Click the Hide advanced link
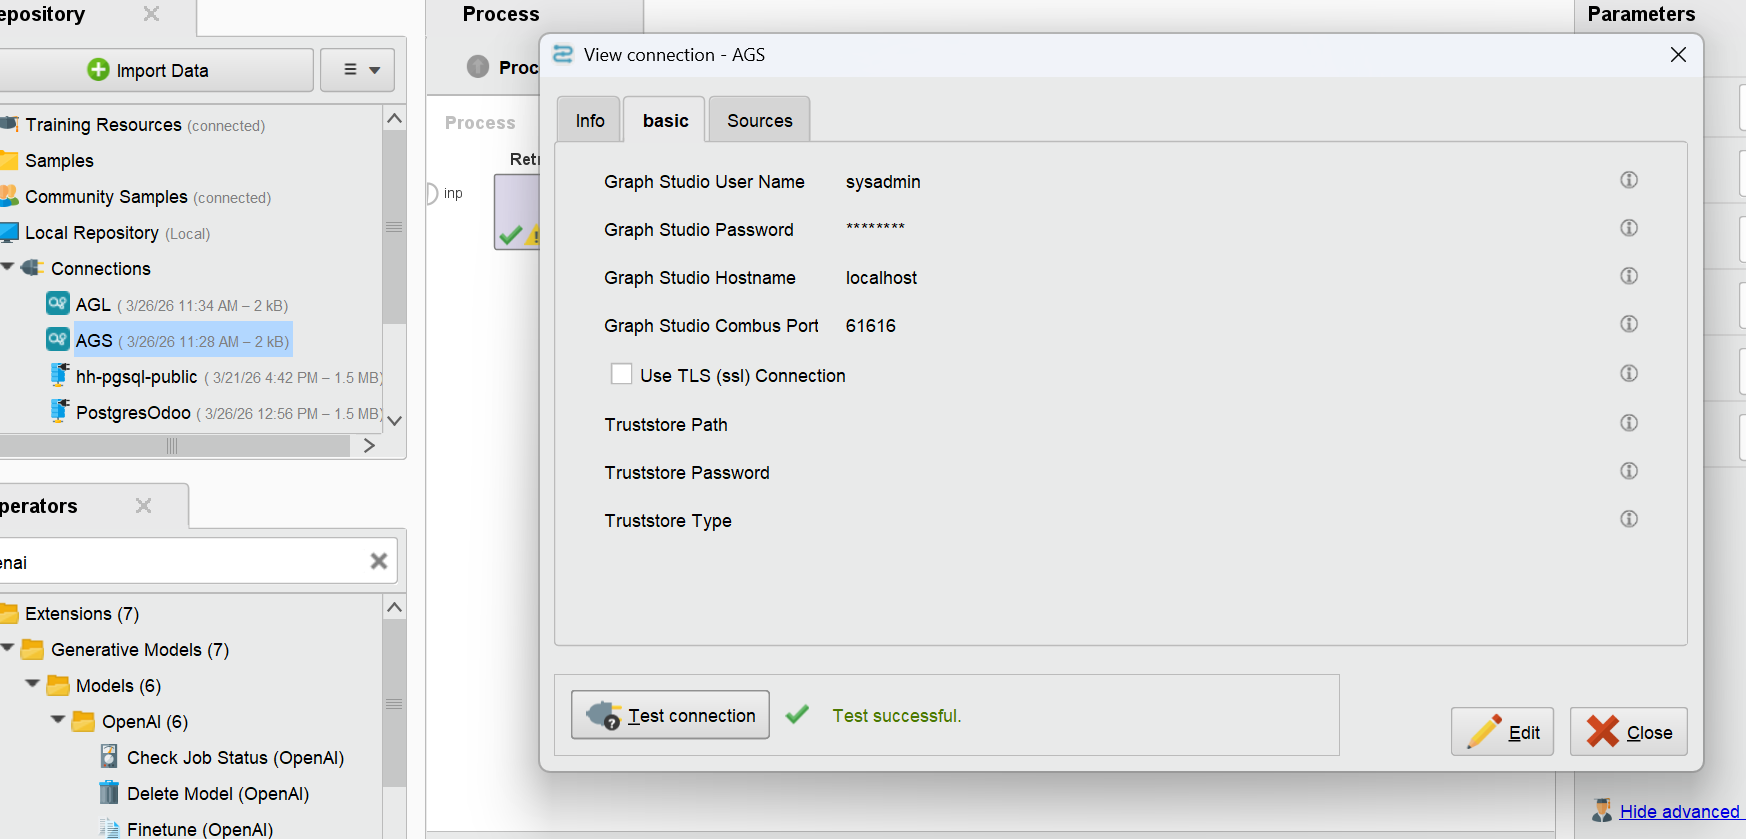The height and width of the screenshot is (839, 1746). tap(1680, 811)
